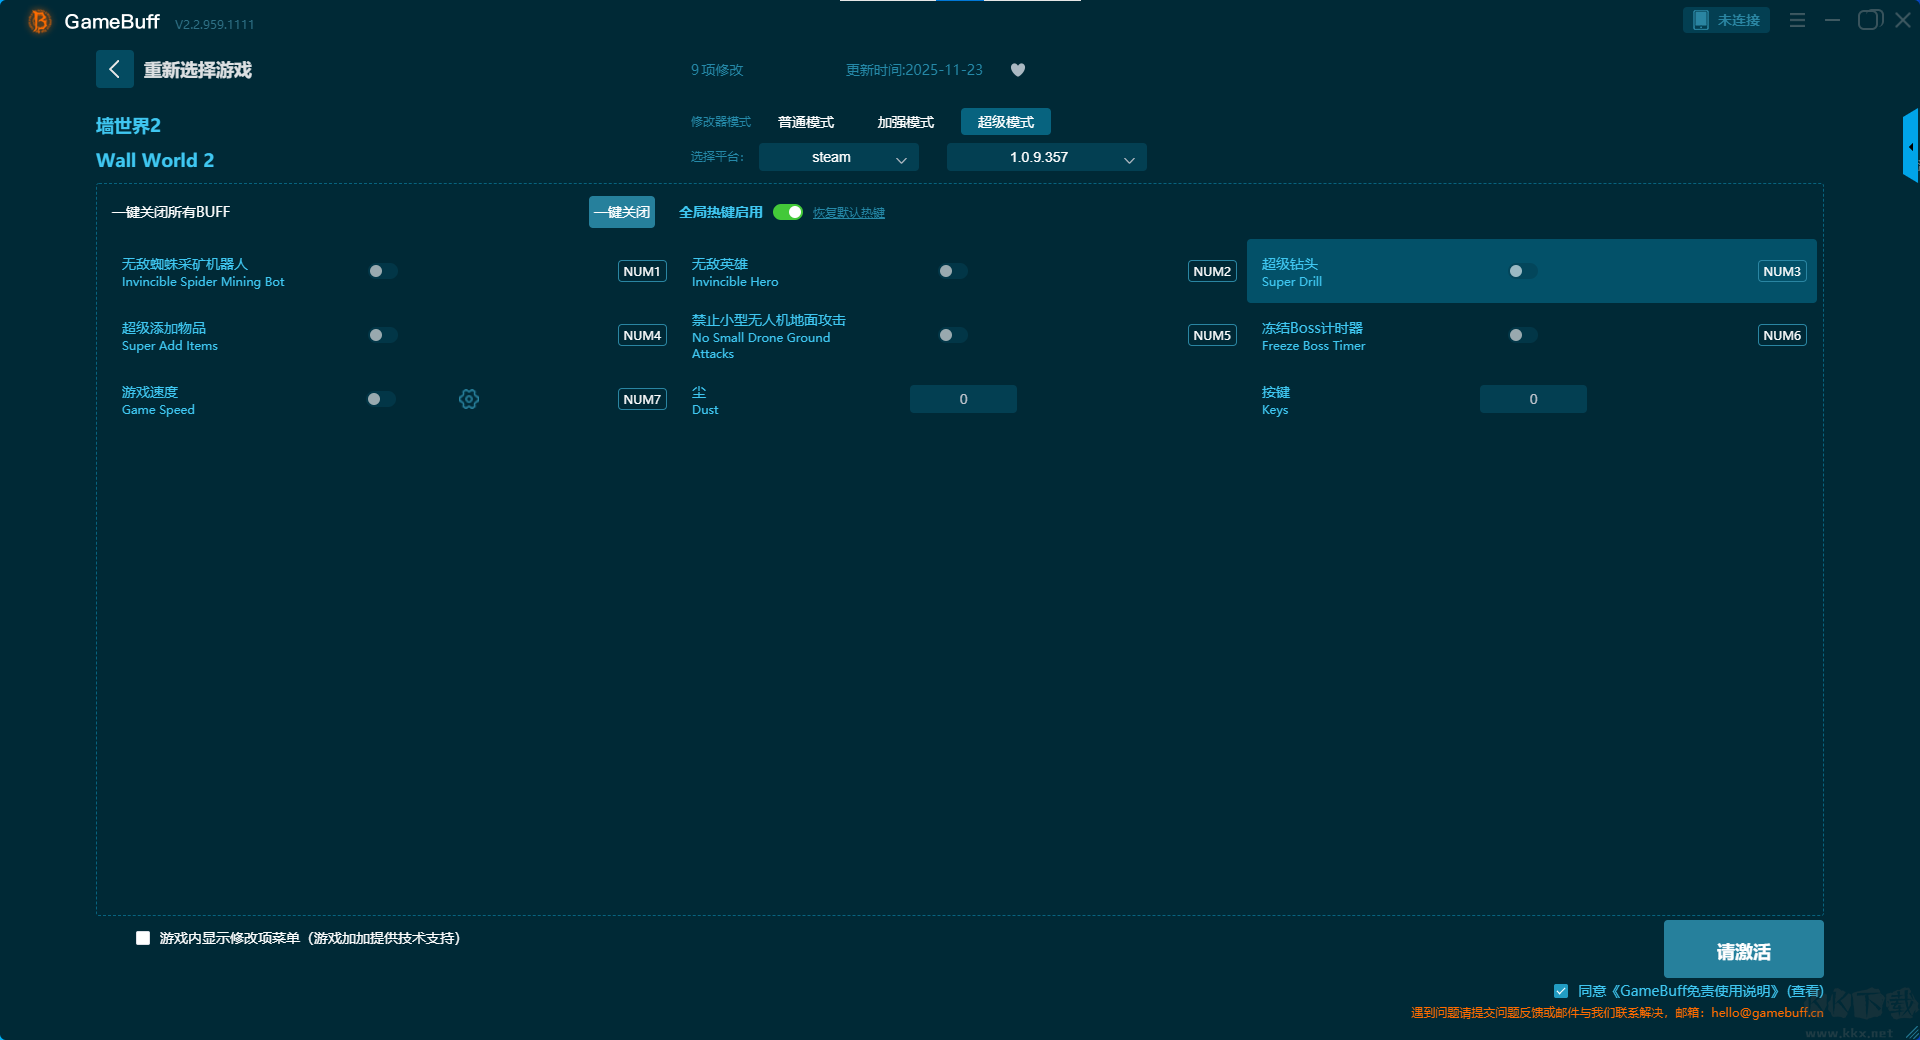Click the GameBuff logo icon
This screenshot has width=1920, height=1040.
click(39, 21)
